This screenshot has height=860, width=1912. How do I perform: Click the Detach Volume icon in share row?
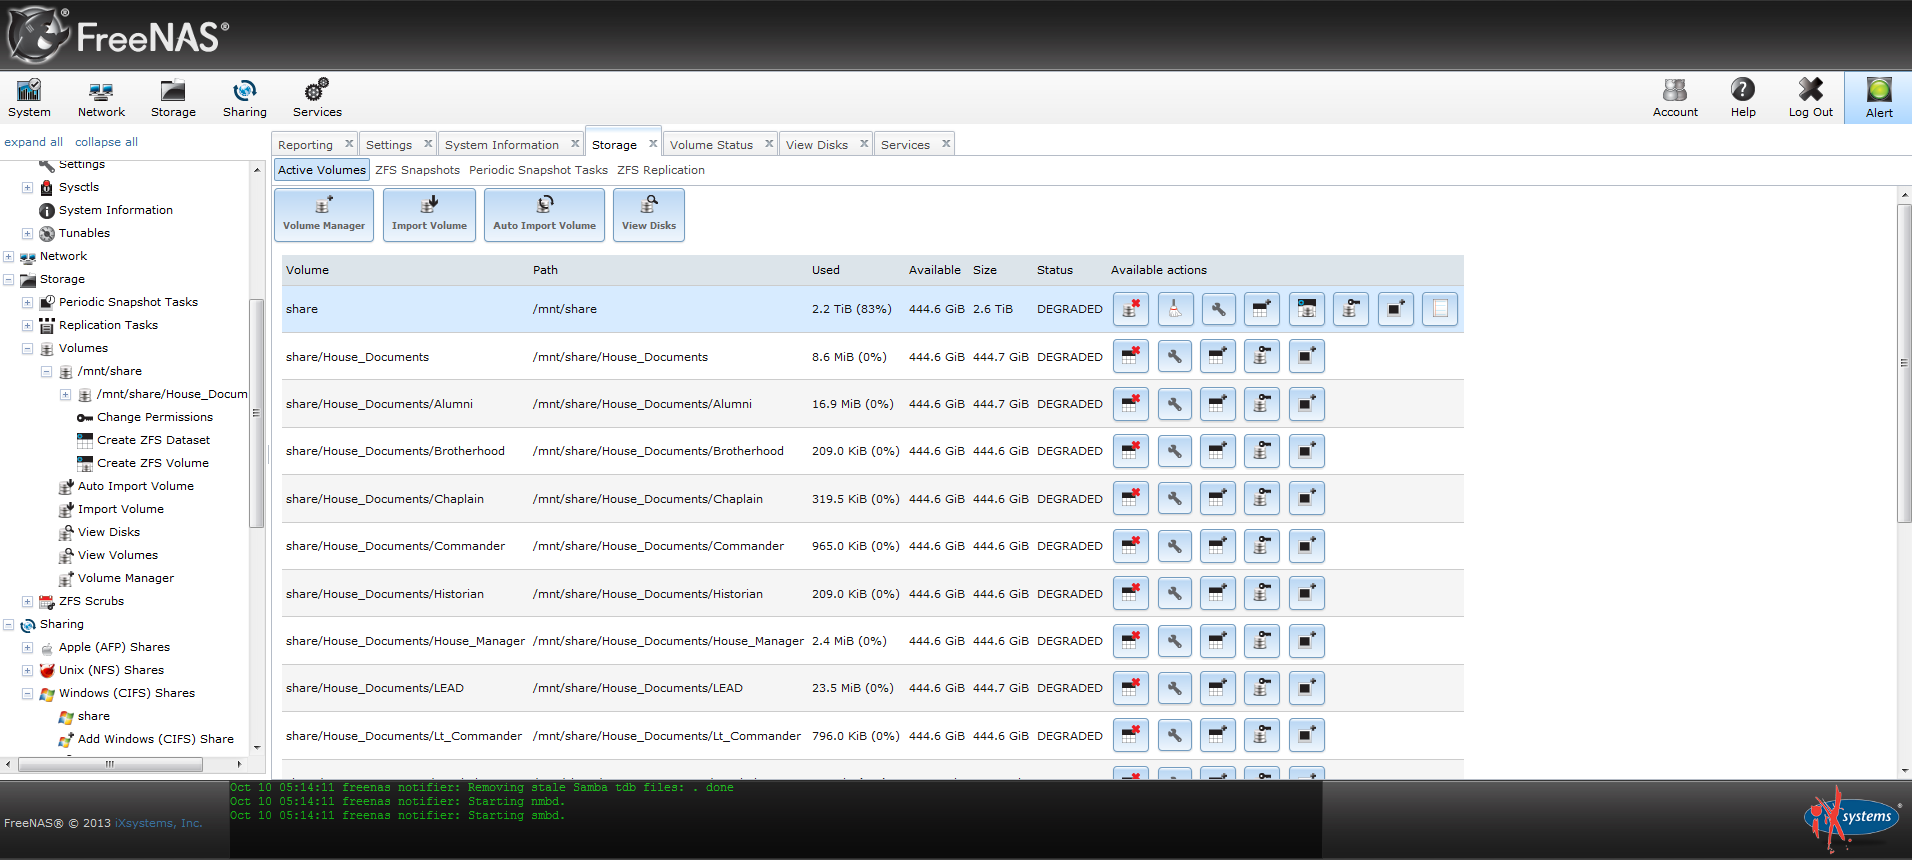(1130, 310)
